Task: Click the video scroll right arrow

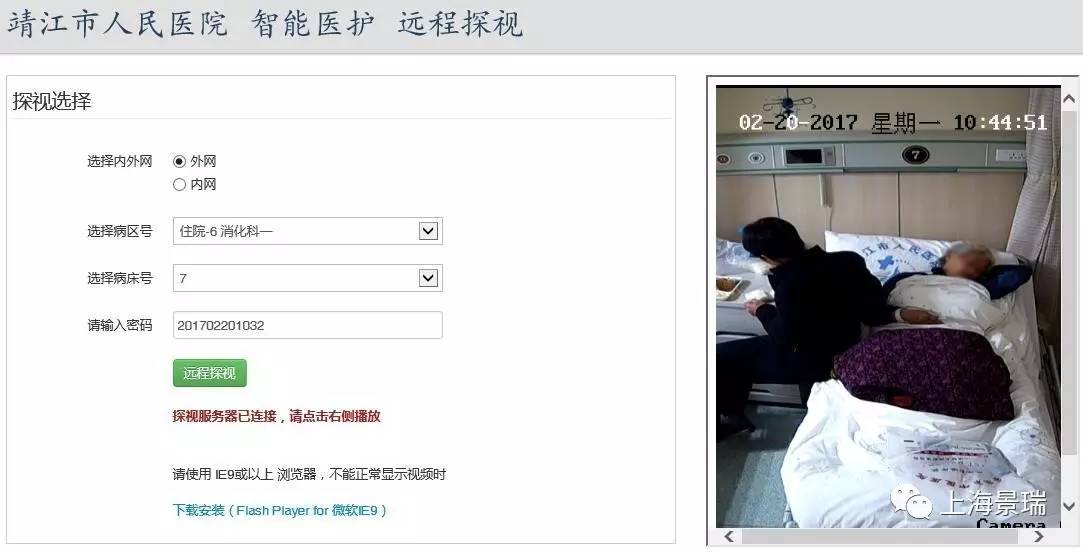Action: click(1039, 536)
